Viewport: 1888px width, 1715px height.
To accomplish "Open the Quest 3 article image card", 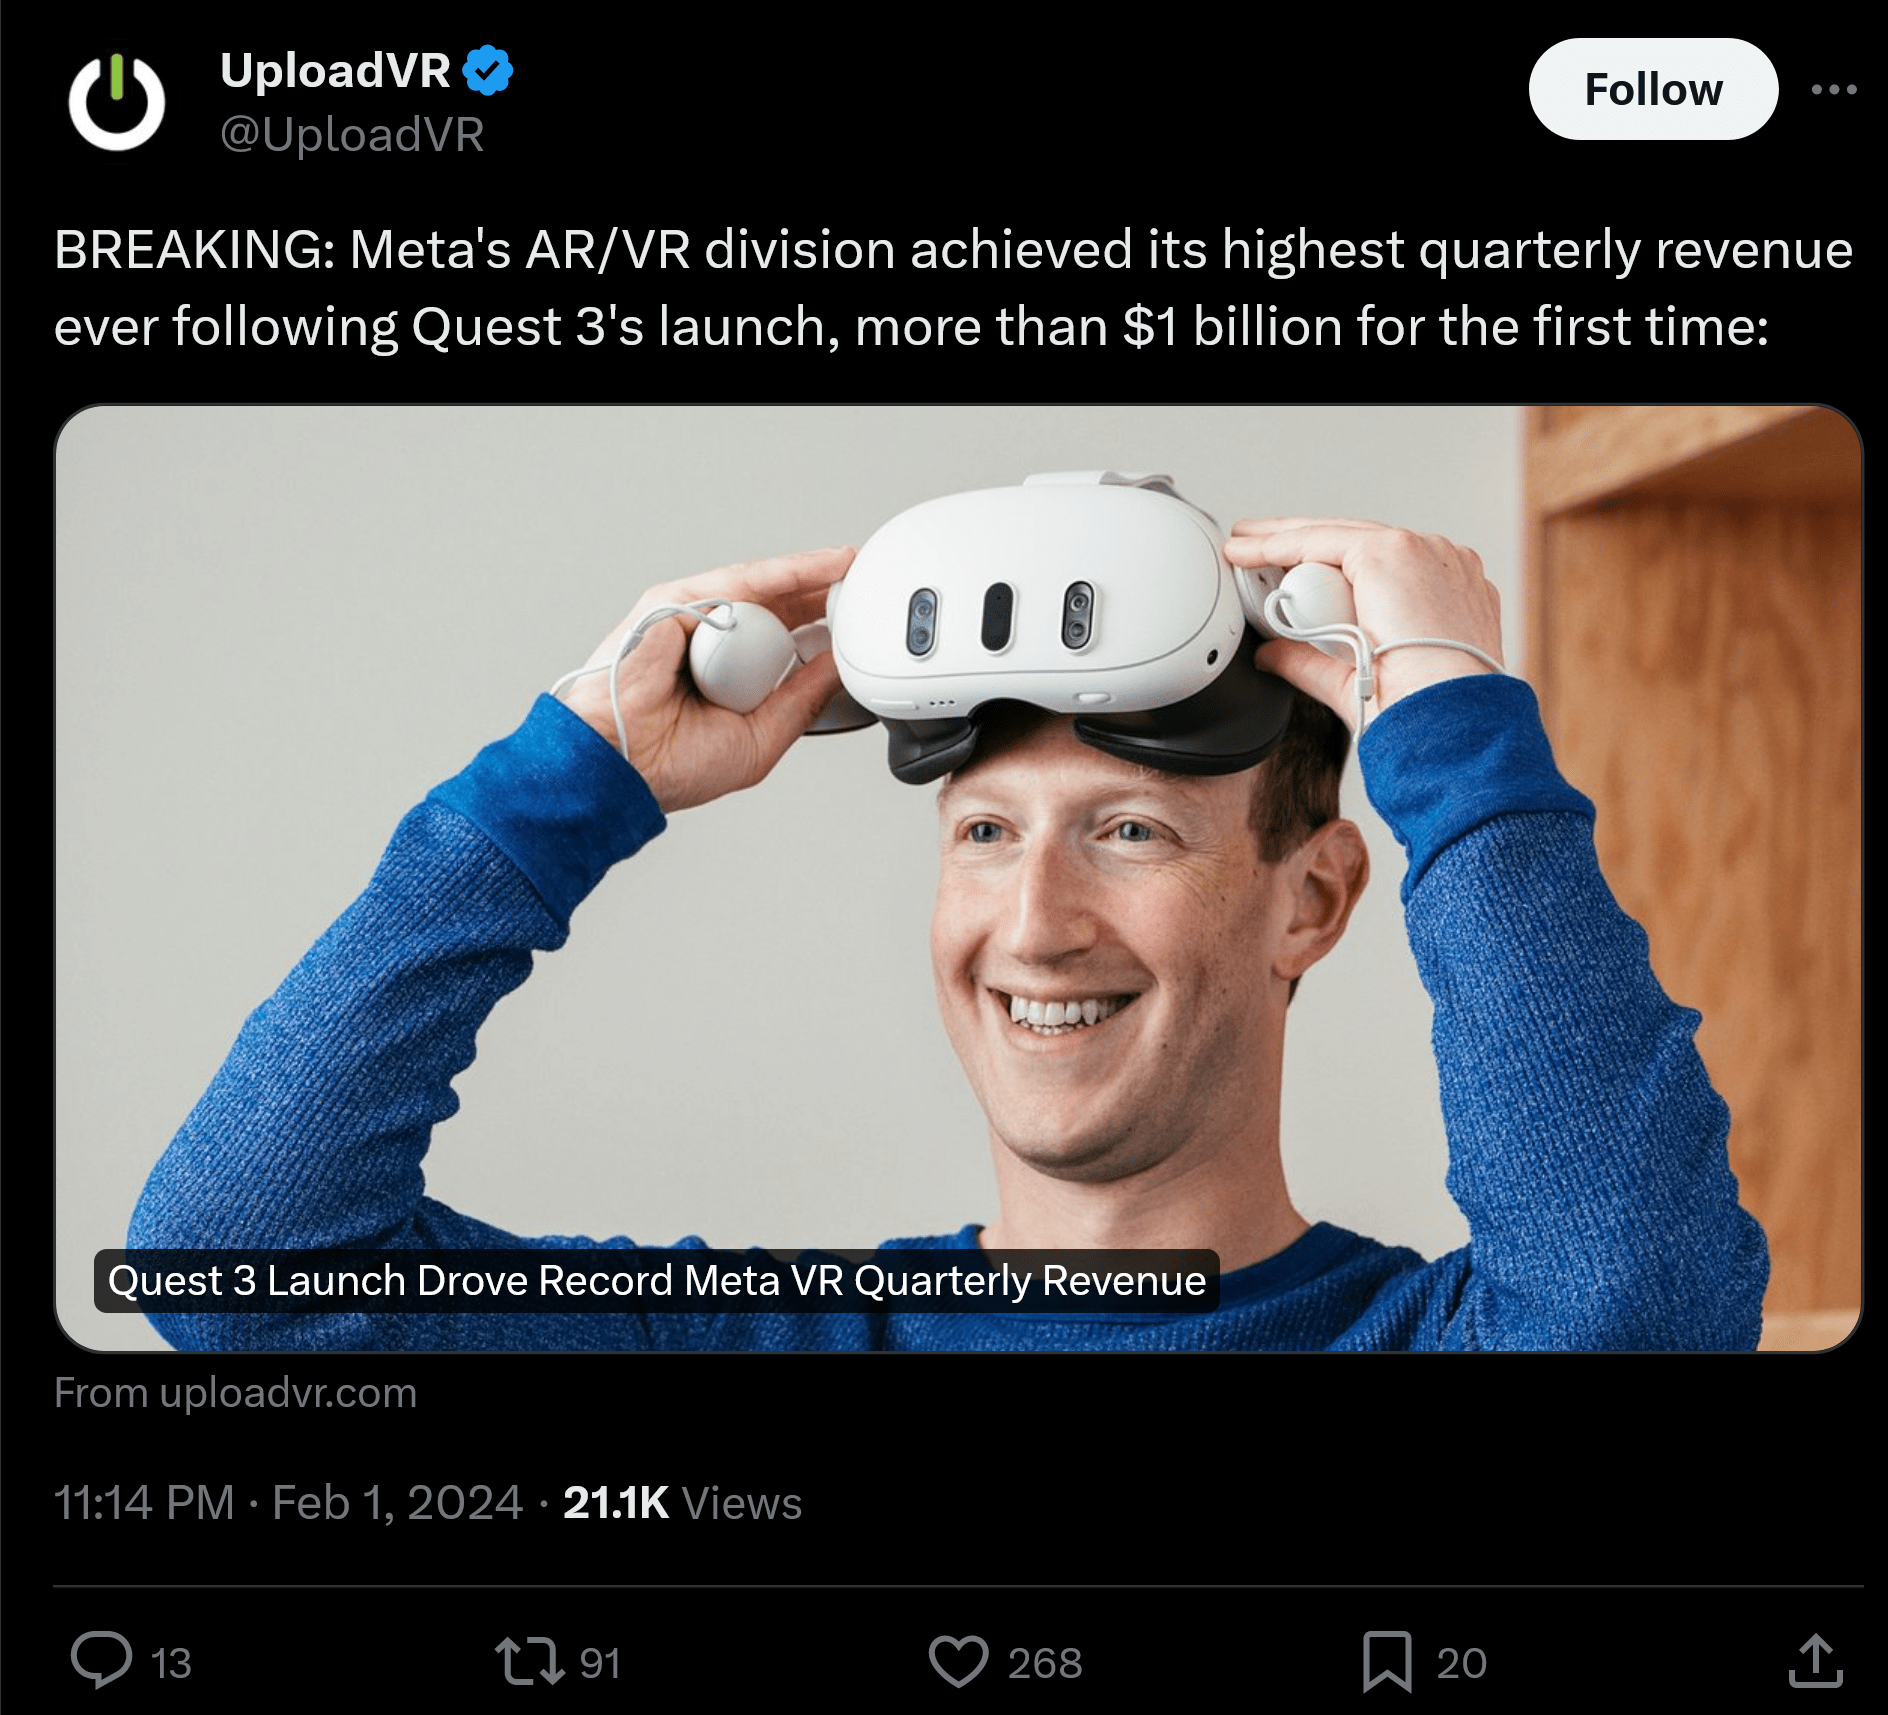I will 958,878.
